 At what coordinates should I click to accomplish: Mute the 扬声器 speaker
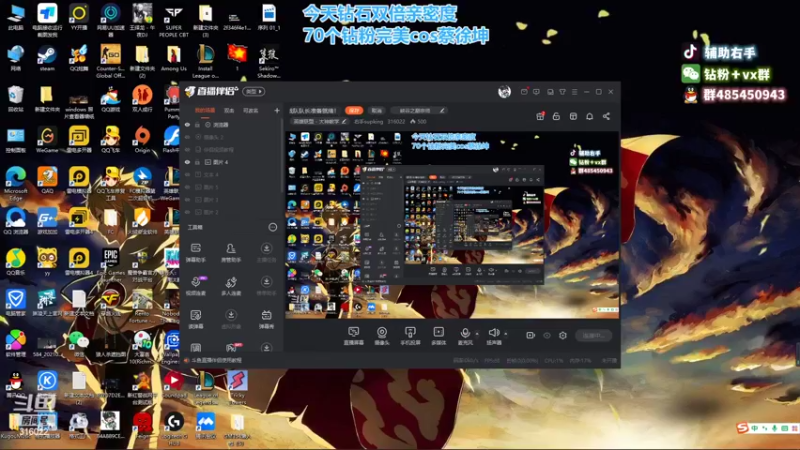tap(493, 336)
